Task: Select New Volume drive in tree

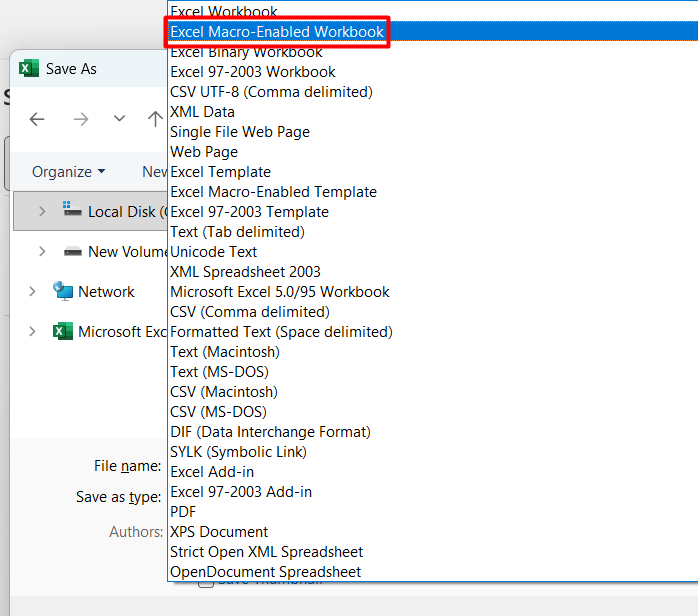Action: 116,251
